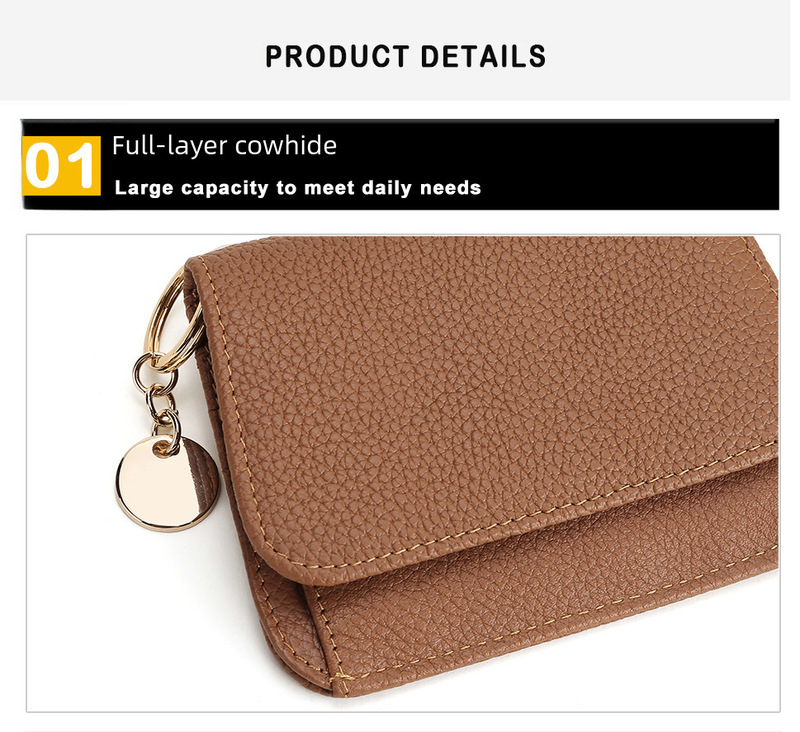Click the medium gold ring below the key ring
800x732 pixels.
pyautogui.click(x=155, y=373)
